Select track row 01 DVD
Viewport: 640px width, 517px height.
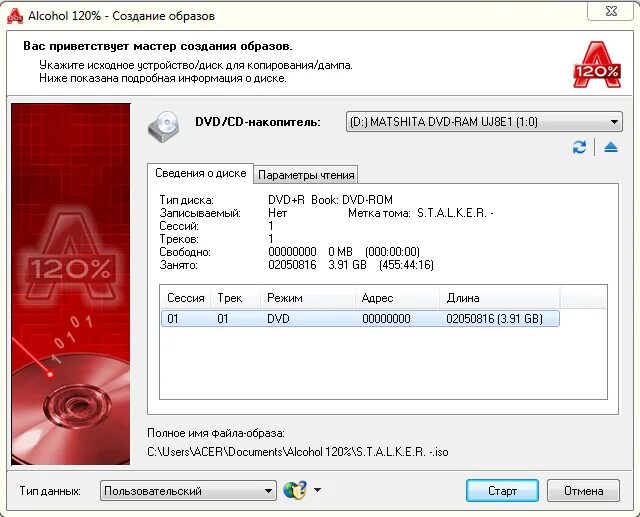click(360, 318)
